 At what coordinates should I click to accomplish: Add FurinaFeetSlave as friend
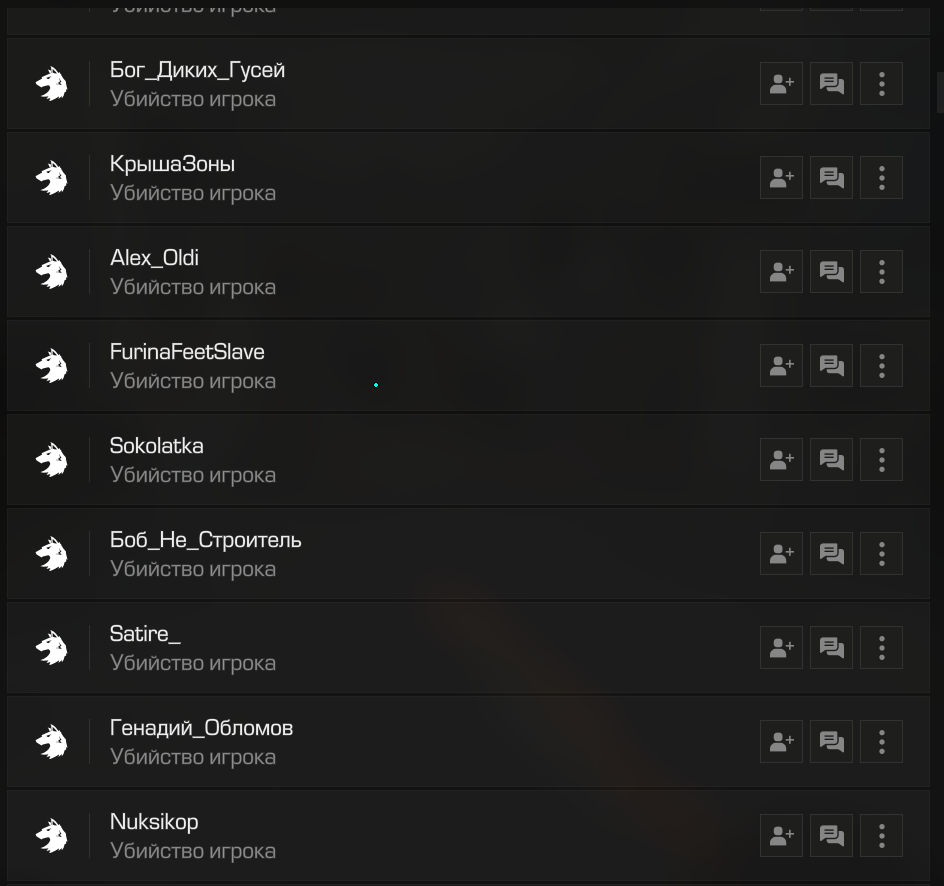coord(781,365)
